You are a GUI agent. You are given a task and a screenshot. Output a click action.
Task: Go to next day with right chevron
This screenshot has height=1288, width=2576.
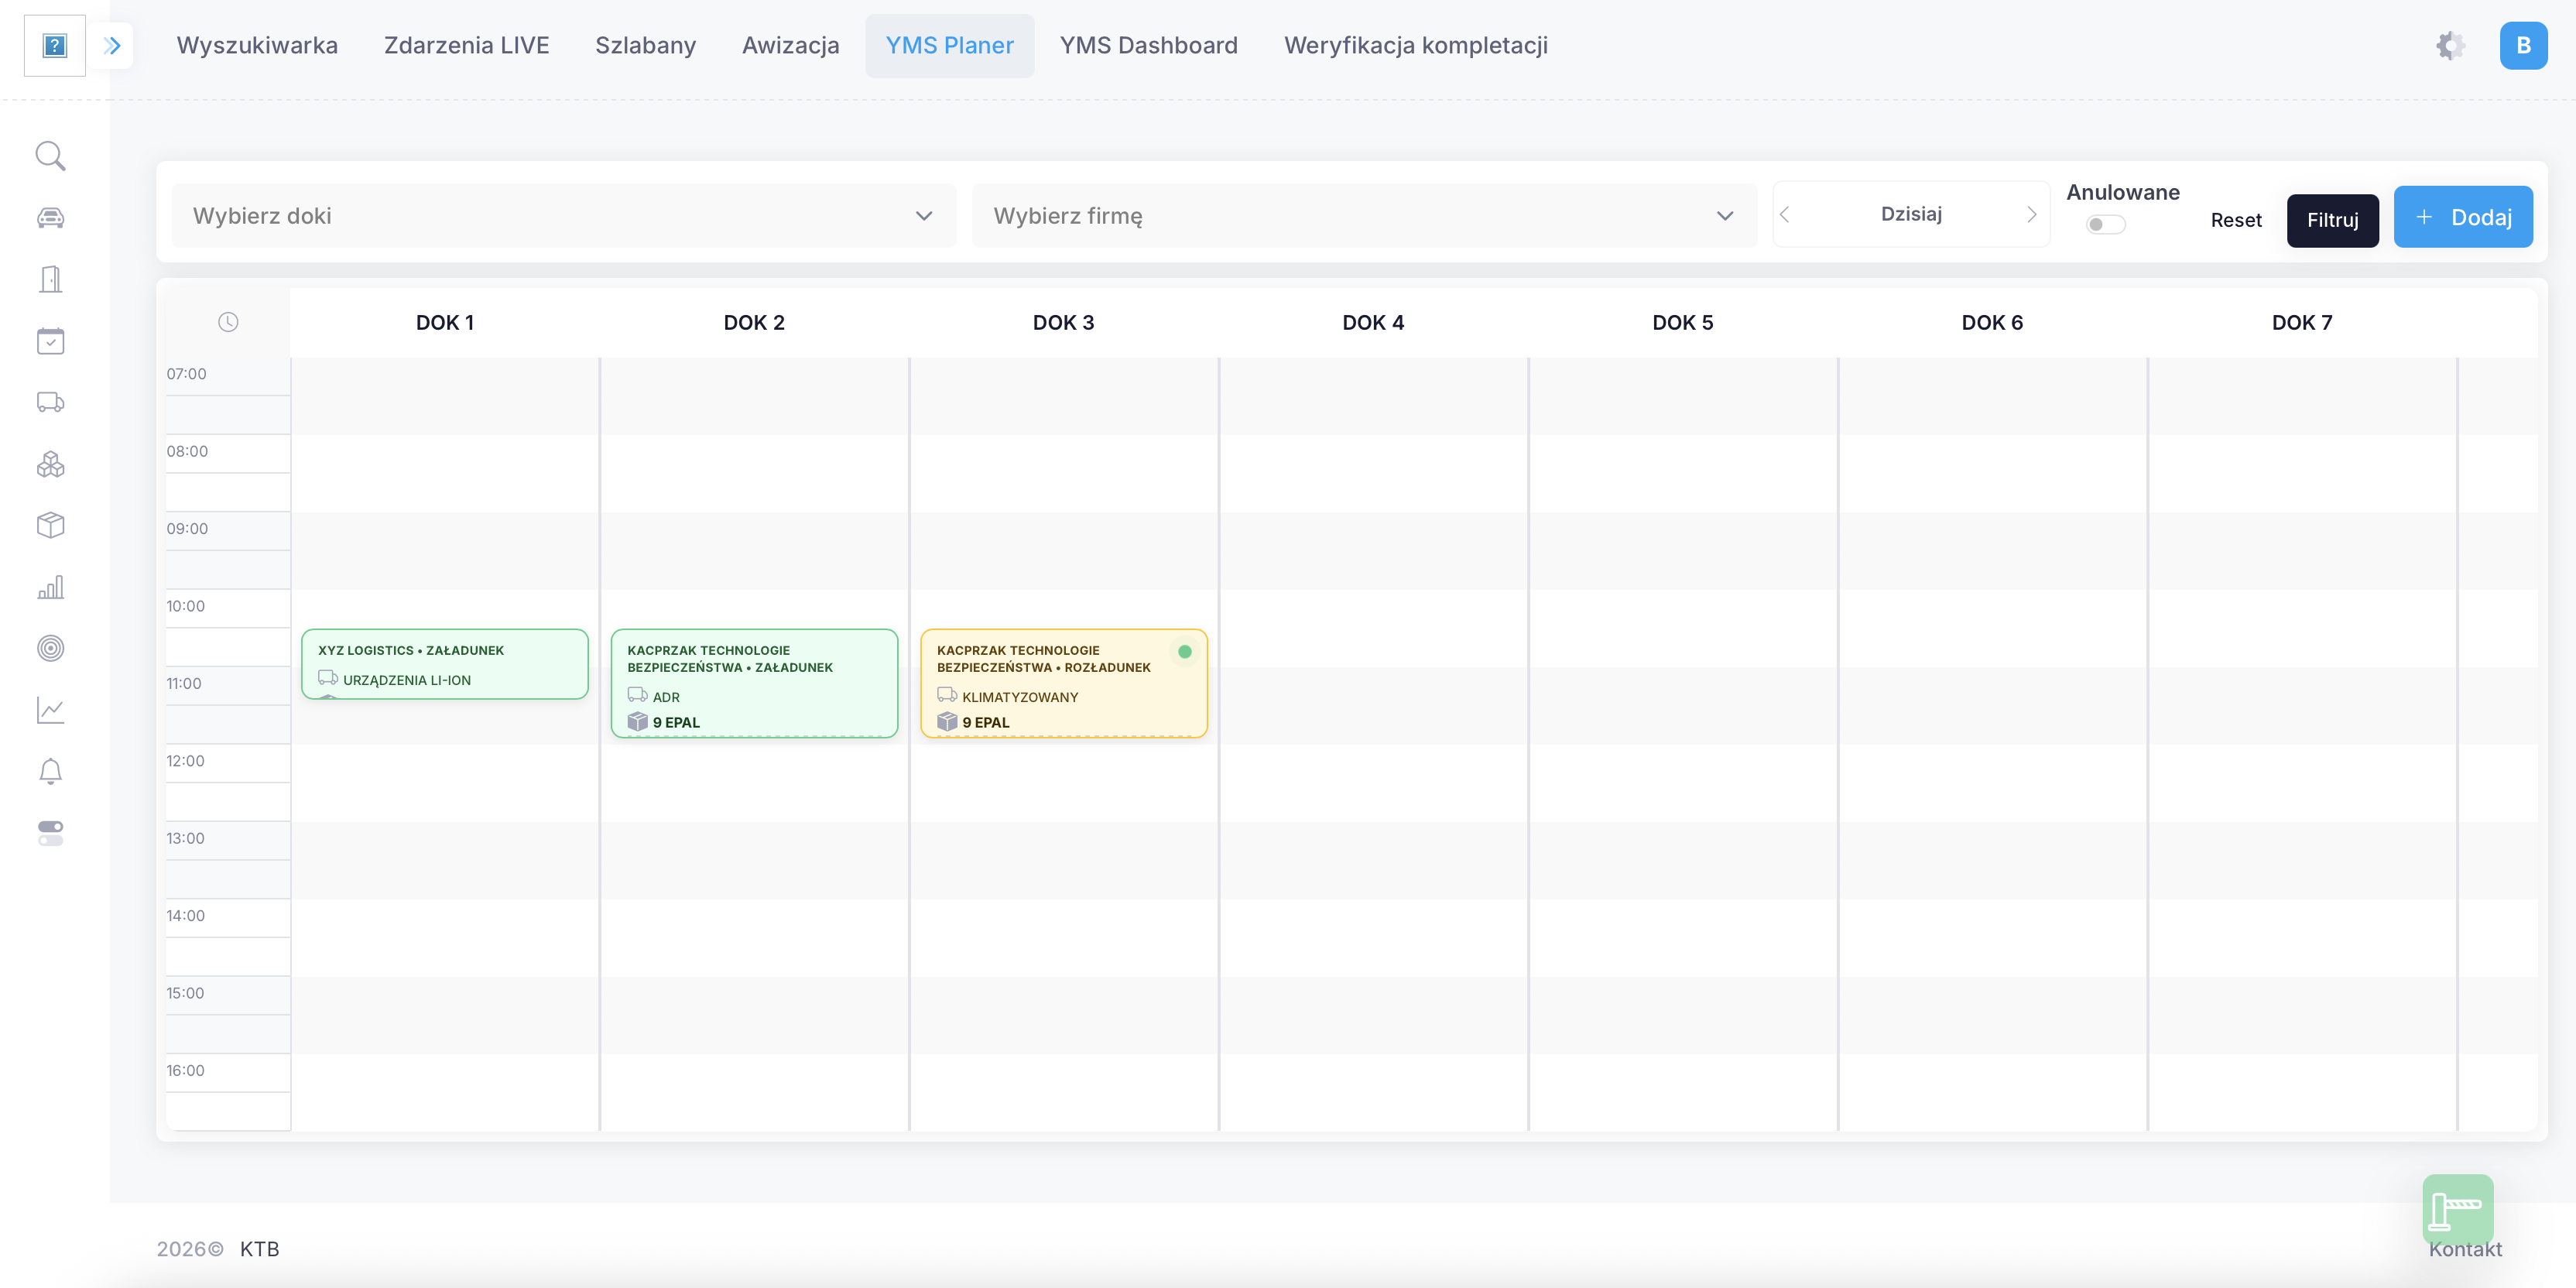2031,214
